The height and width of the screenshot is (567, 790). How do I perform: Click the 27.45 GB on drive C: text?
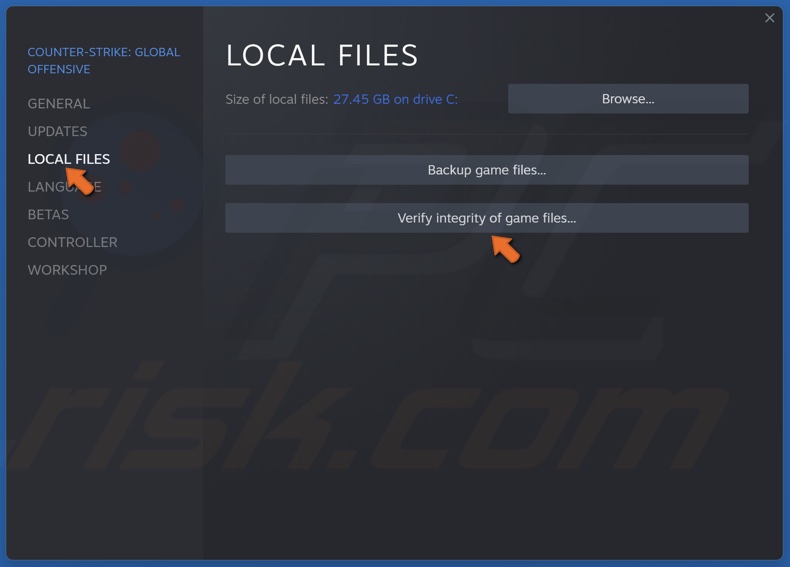pos(396,99)
